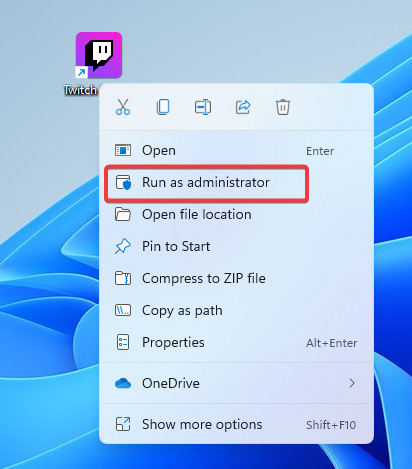Choose Compress to ZIP file
The image size is (412, 469).
[x=236, y=279]
